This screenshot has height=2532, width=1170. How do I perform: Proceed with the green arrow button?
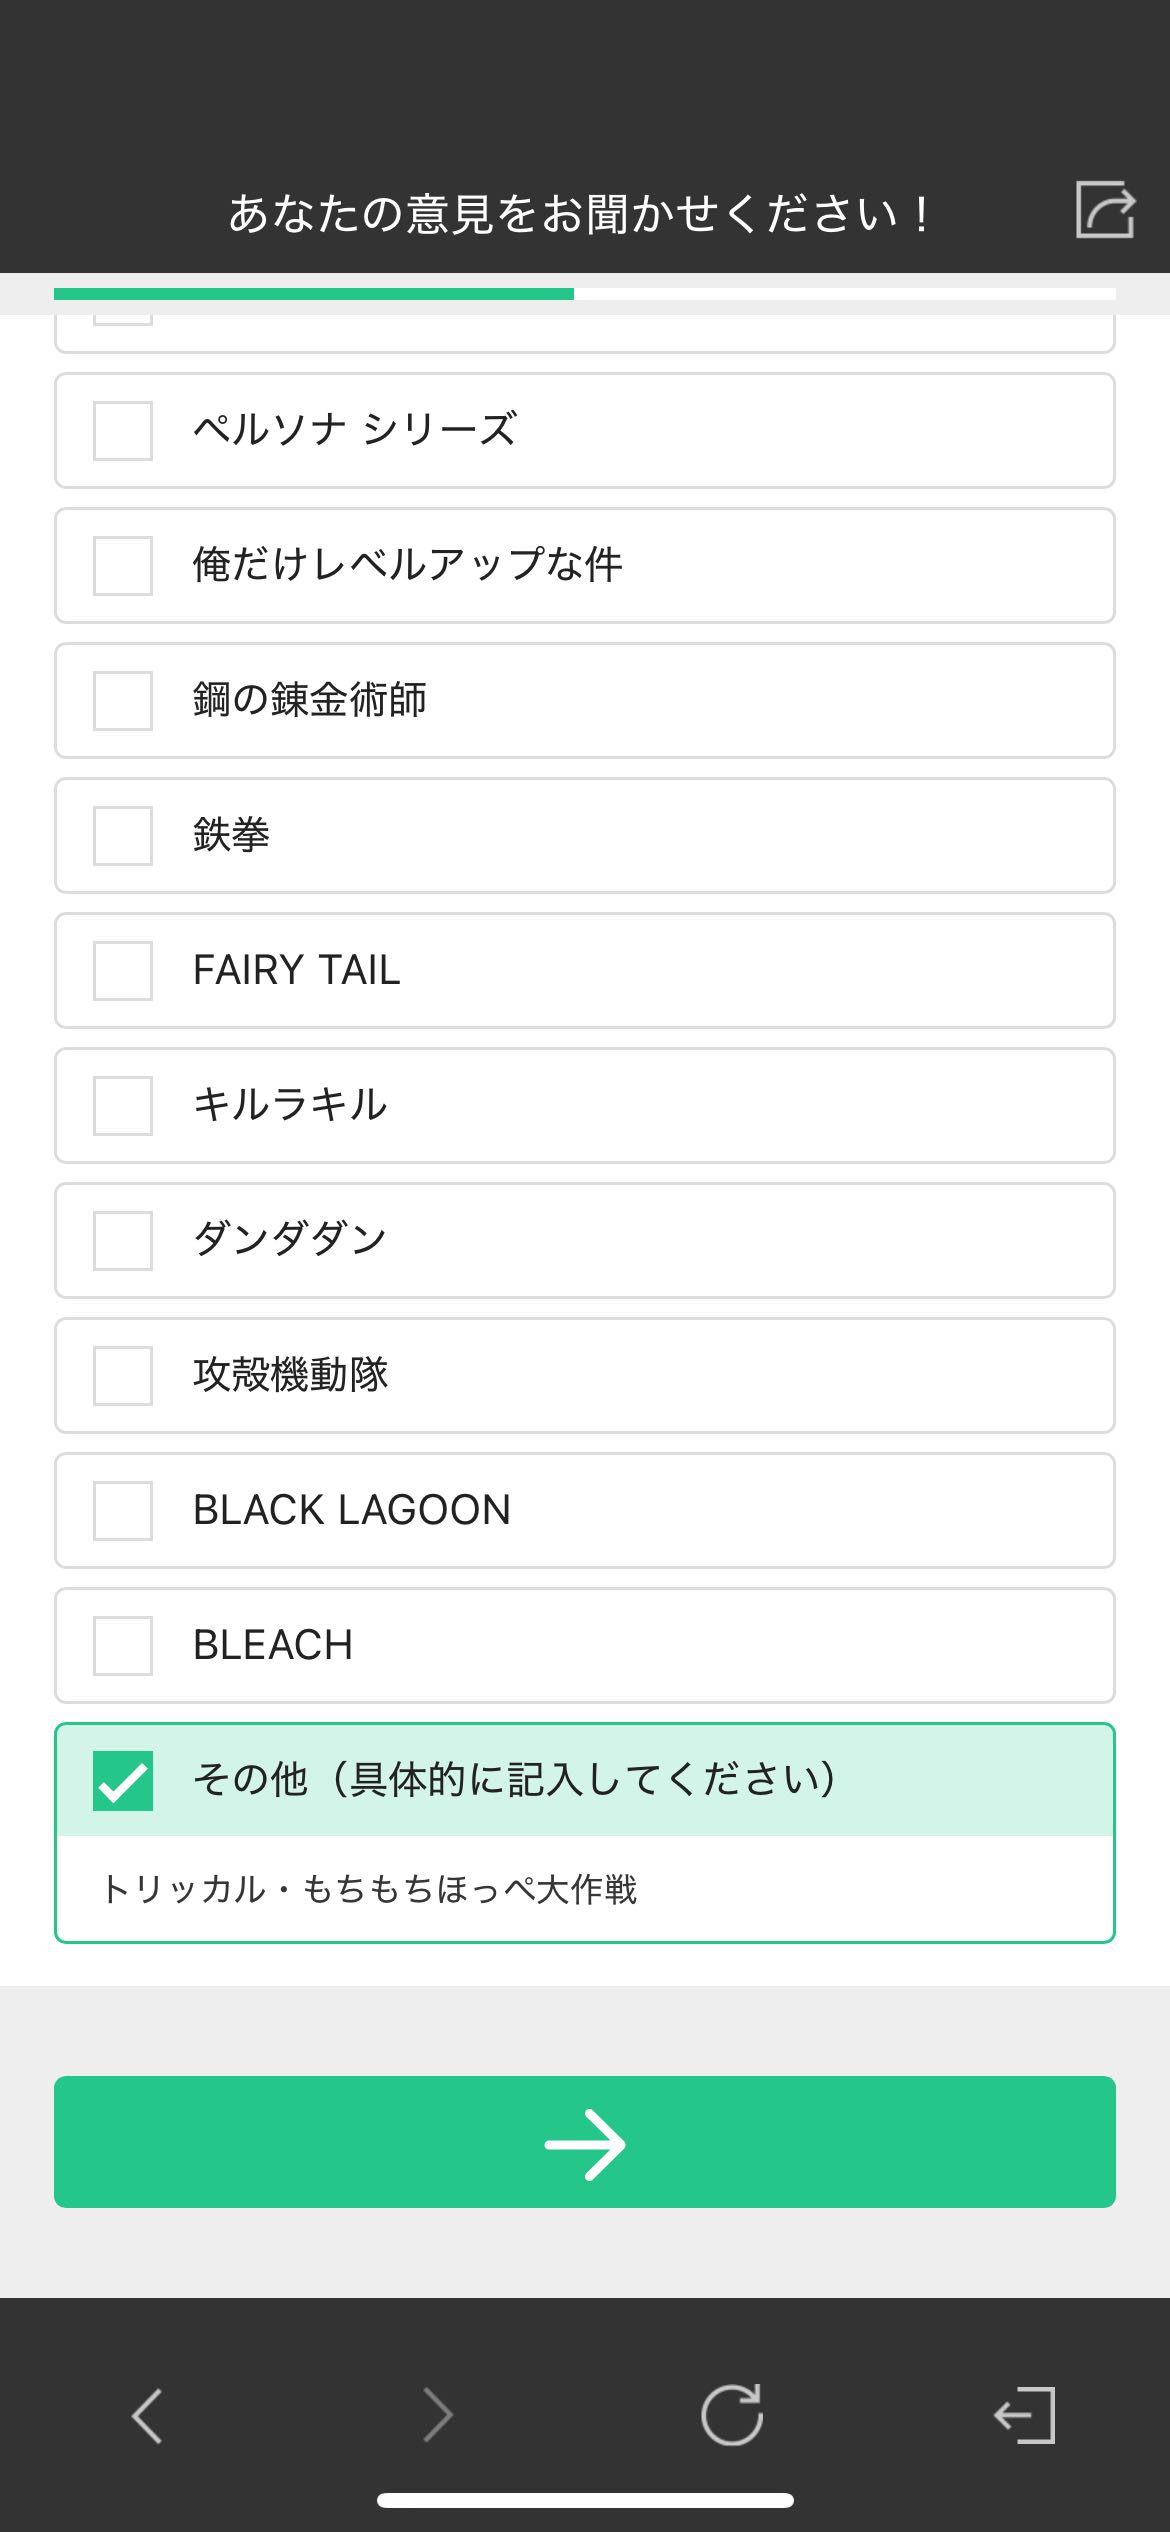(585, 2142)
